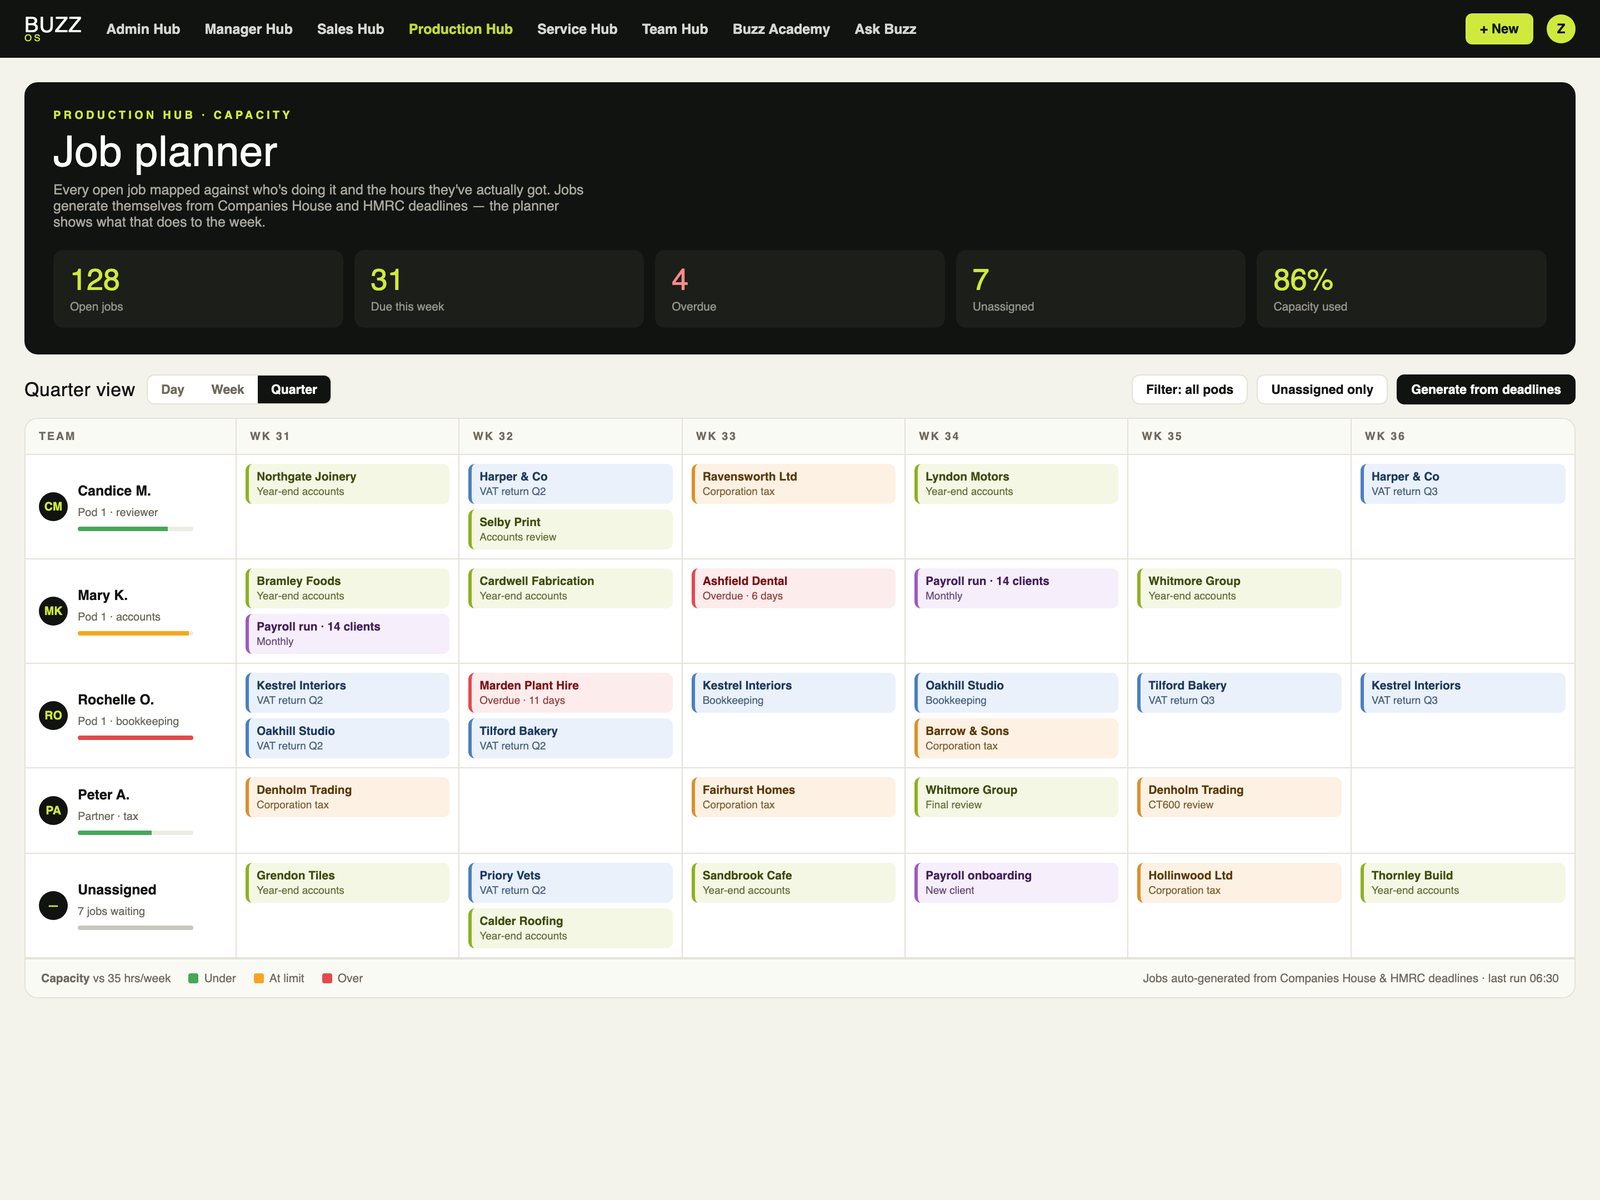Open Harper & Co VAT return Q2

tap(571, 484)
